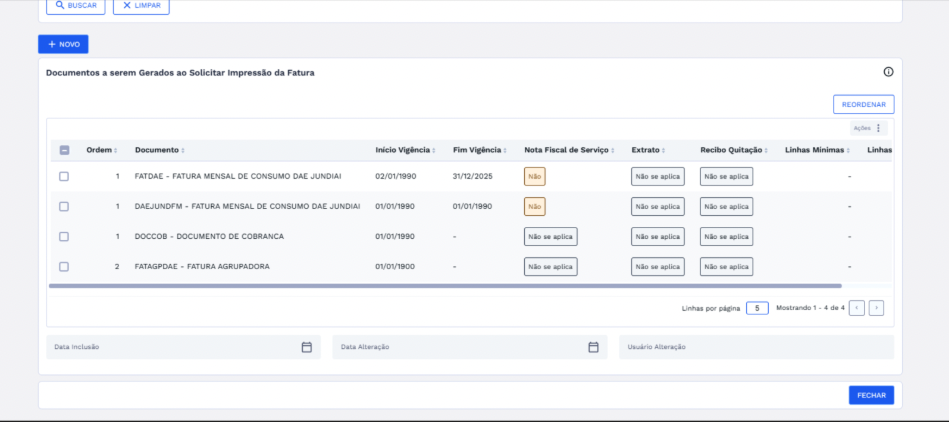Select the DOCCOB row checkbox
Viewport: 949px width, 422px height.
(64, 237)
